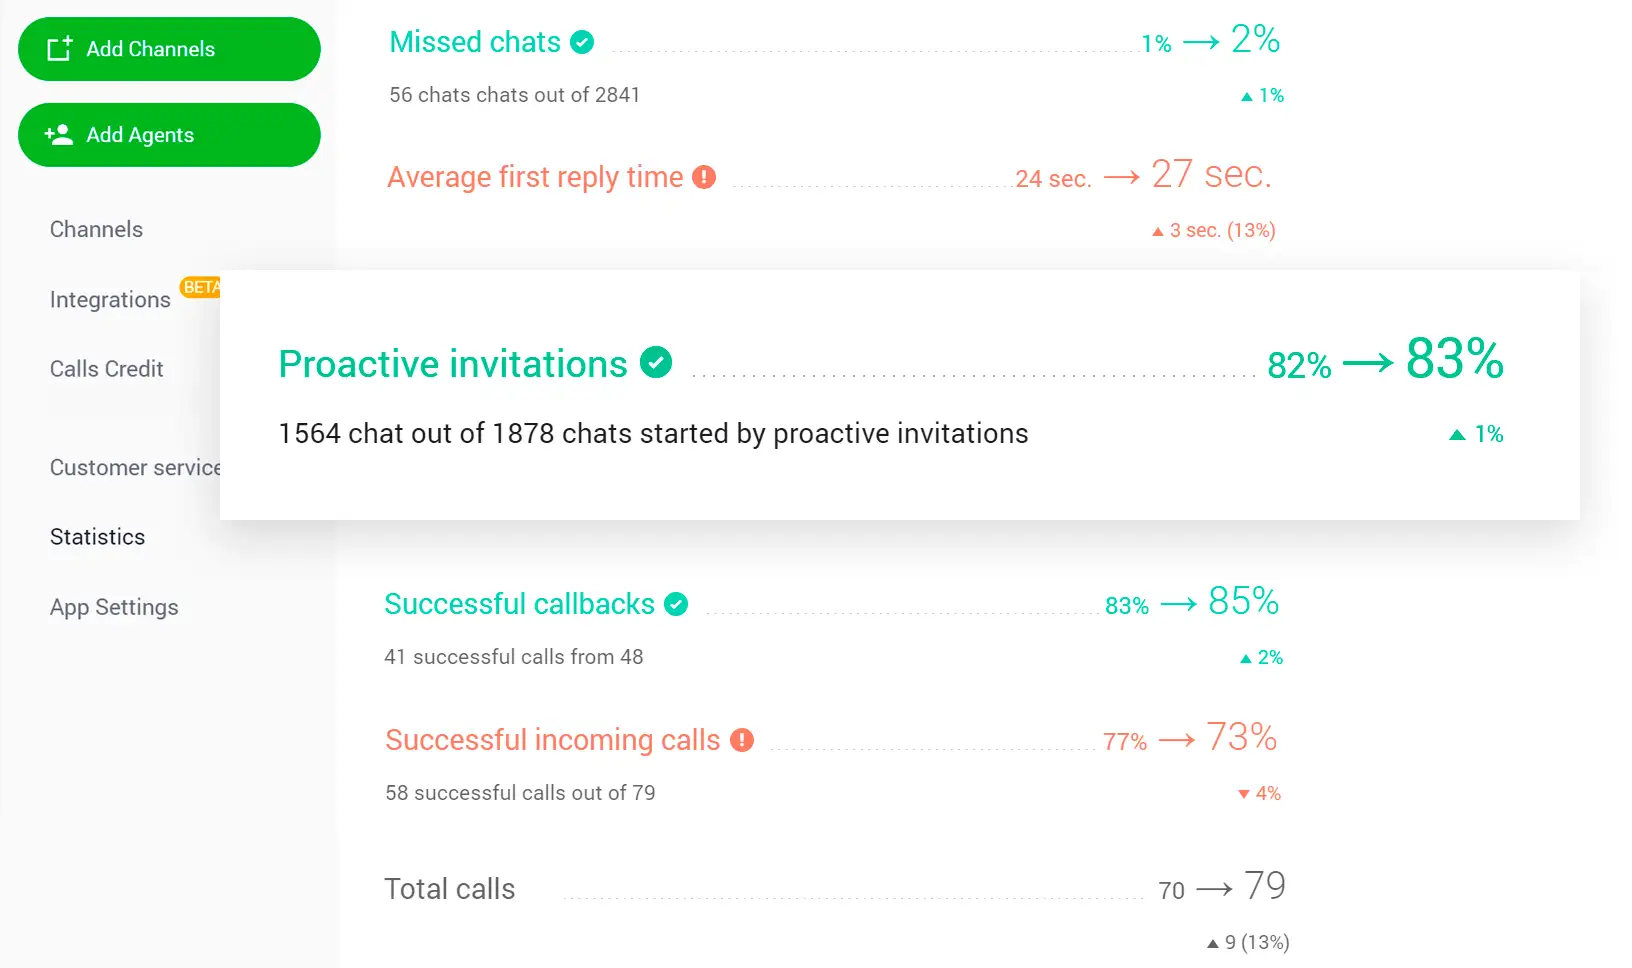Click the check badge next to Proactive invitations
Screen dimensions: 1632x968
pos(656,362)
